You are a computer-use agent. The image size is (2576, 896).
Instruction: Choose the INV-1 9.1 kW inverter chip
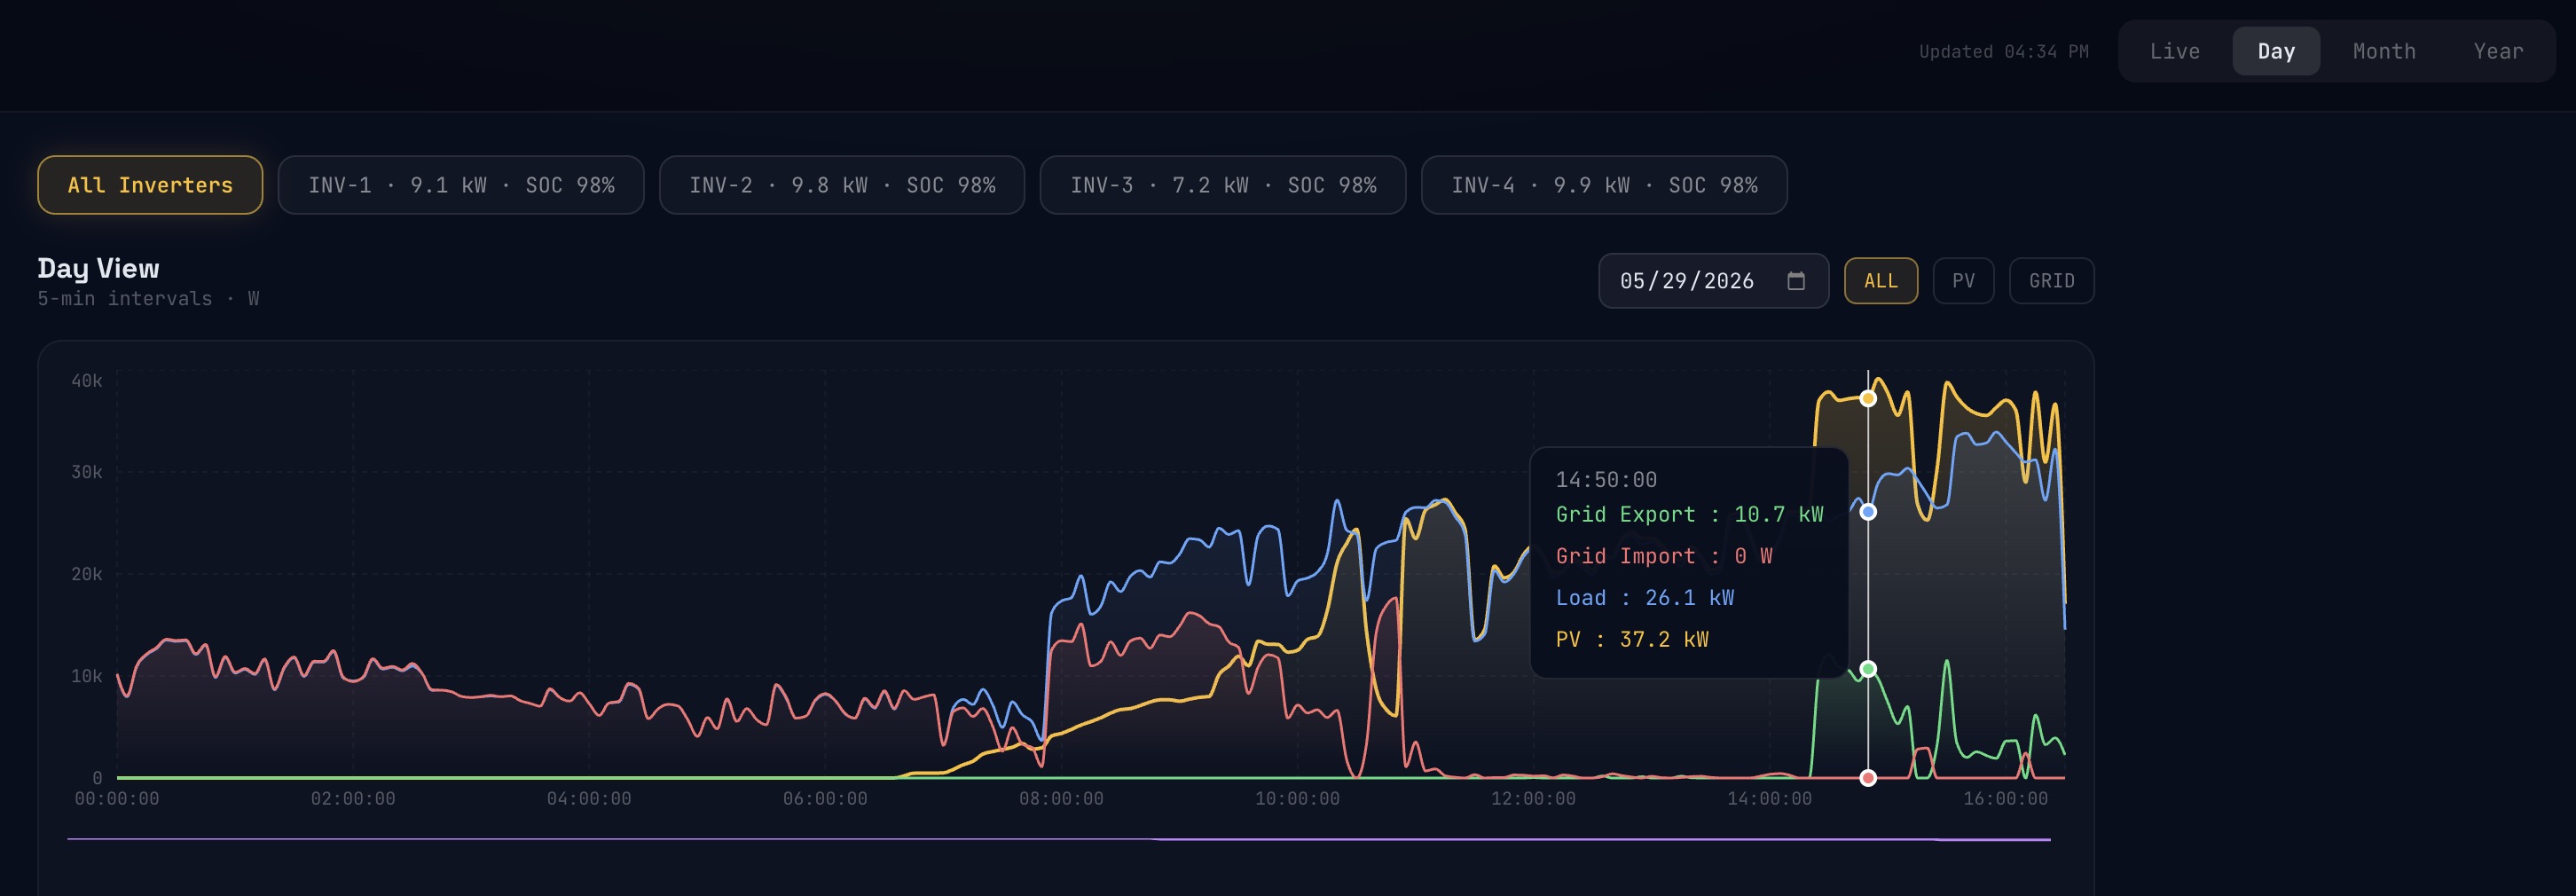461,185
